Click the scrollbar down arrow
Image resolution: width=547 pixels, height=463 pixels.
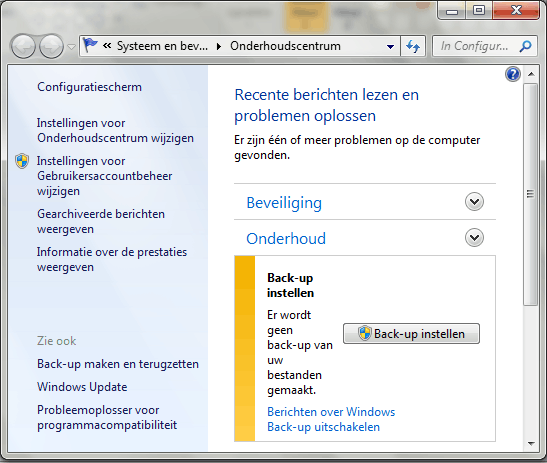pyautogui.click(x=531, y=444)
